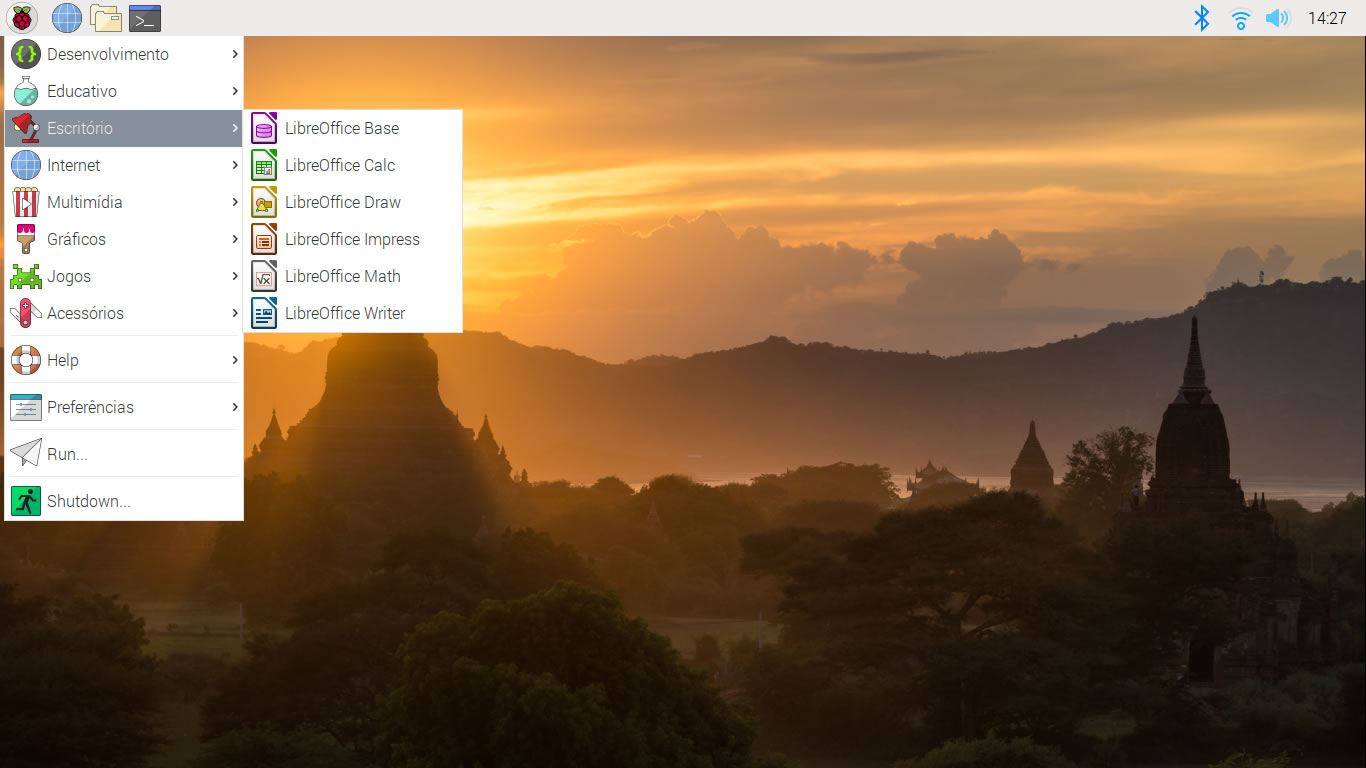Screen dimensions: 1366x768
Task: Click the LibreOffice Math formula icon
Action: [264, 276]
